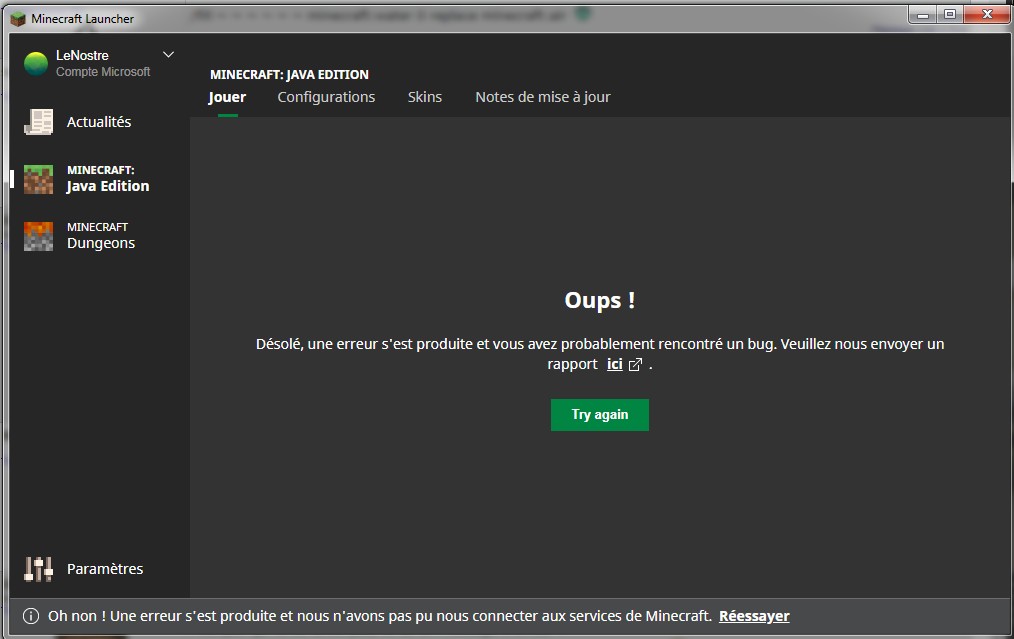This screenshot has width=1014, height=639.
Task: Select the Java Edition grass block icon
Action: coord(38,179)
